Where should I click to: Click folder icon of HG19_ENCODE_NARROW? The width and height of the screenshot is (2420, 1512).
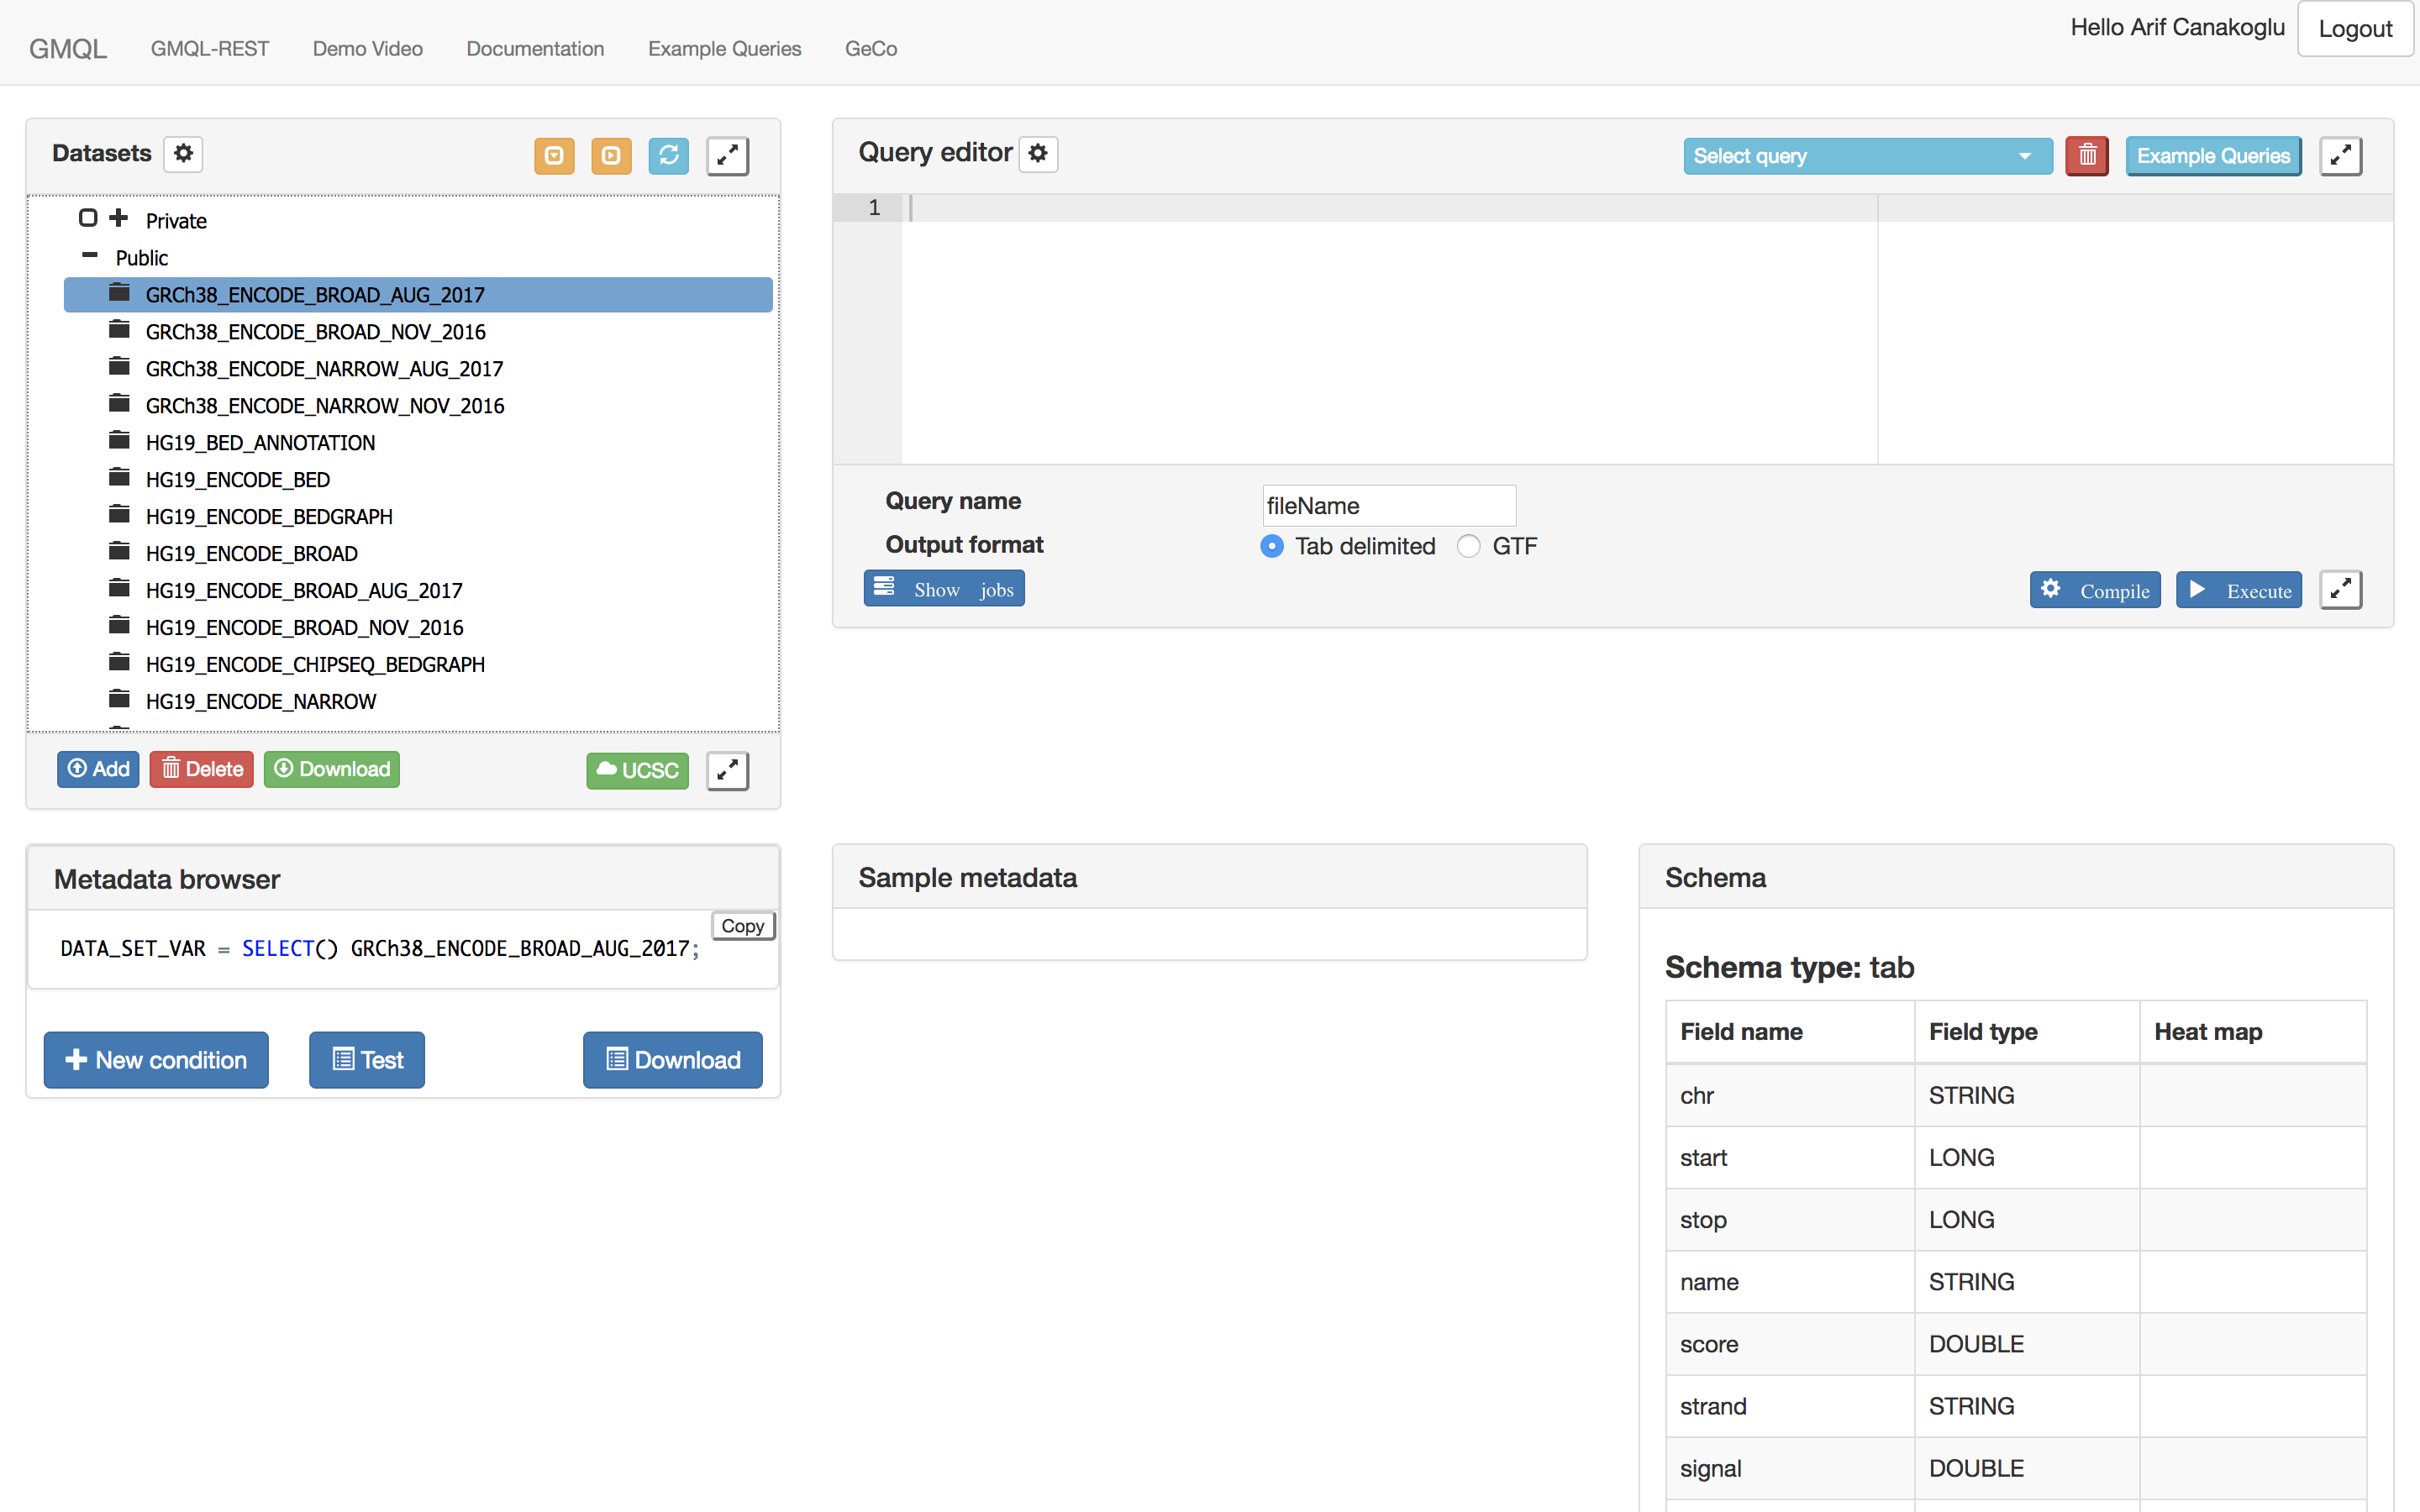(119, 700)
